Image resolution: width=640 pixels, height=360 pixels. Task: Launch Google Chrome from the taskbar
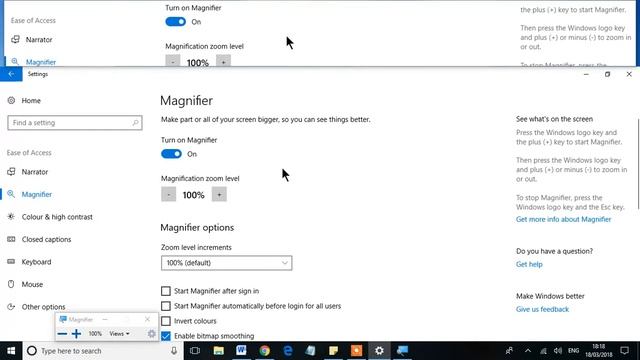(264, 351)
